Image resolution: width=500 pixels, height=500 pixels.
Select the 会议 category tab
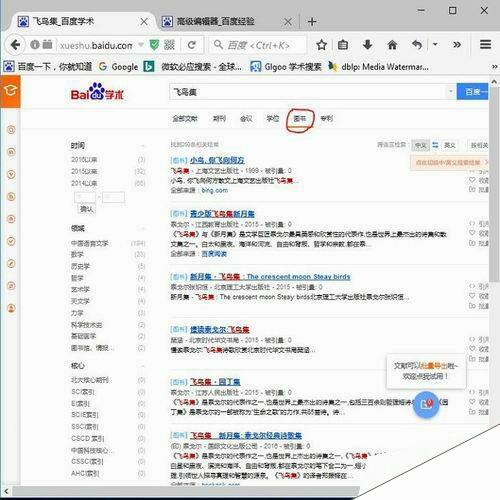click(246, 119)
